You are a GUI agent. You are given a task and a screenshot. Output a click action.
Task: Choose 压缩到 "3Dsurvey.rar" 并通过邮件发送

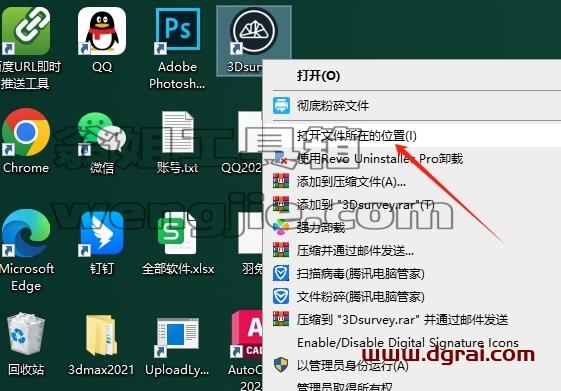click(x=411, y=319)
